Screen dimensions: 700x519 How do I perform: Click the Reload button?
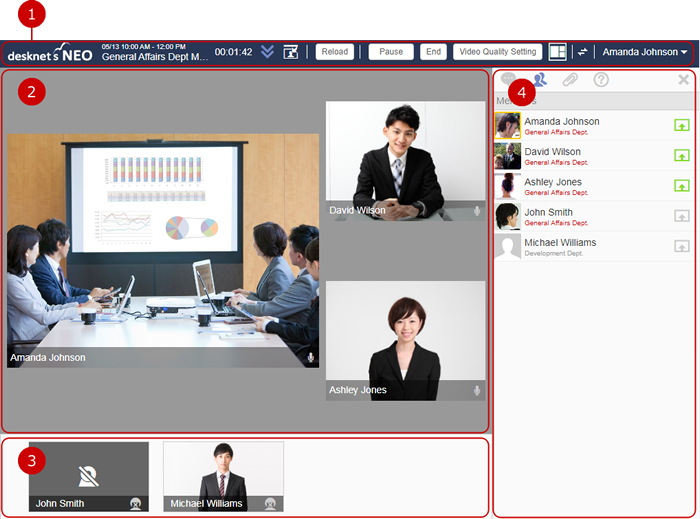[334, 52]
